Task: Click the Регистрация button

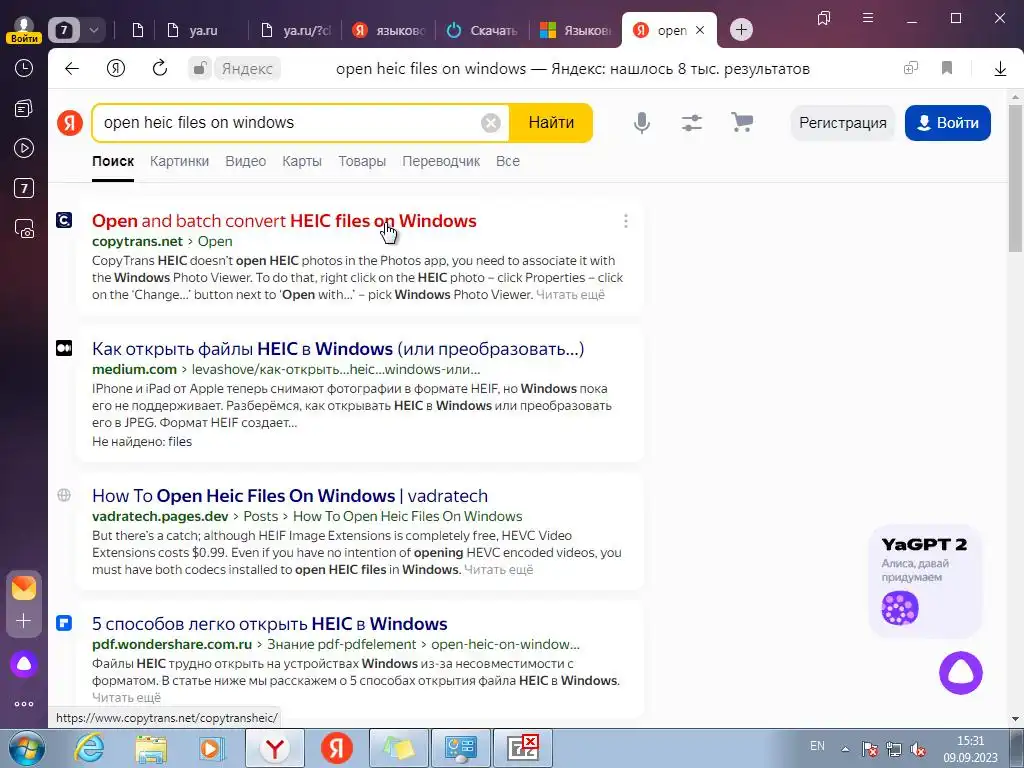Action: [x=842, y=123]
